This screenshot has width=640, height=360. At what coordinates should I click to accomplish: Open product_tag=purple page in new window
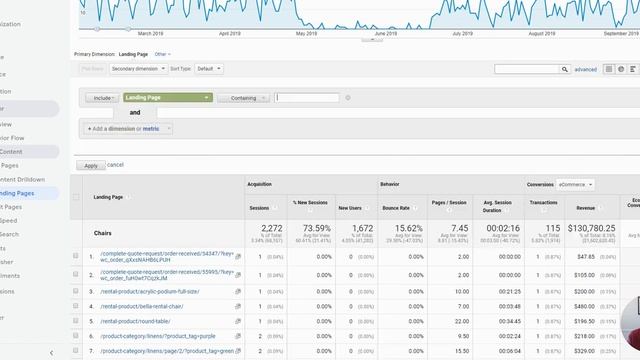point(238,336)
